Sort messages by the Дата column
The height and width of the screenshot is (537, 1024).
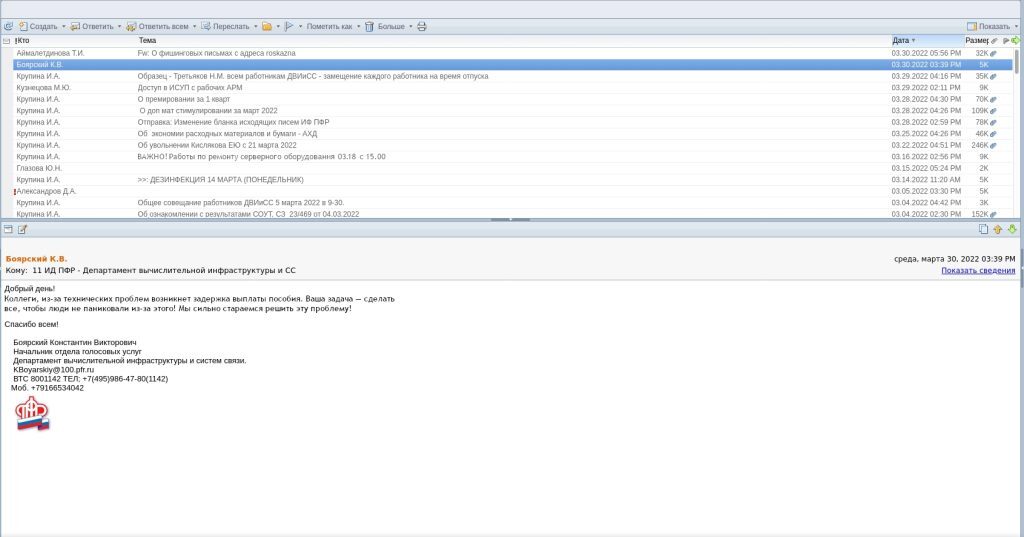[901, 40]
